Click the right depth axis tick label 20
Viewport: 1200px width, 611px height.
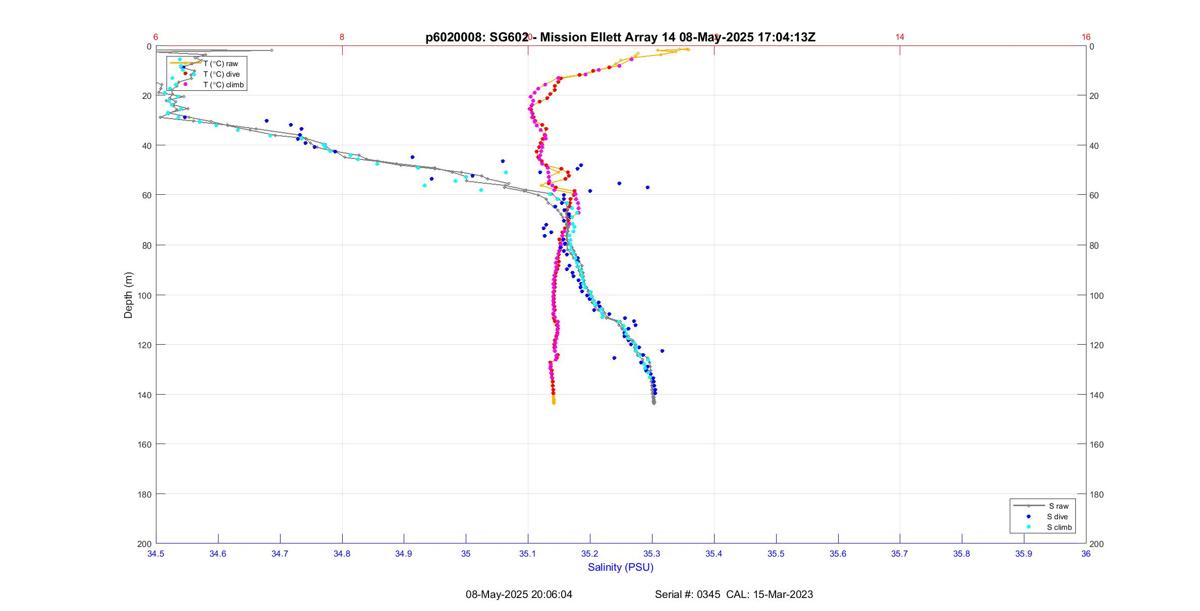(1095, 96)
